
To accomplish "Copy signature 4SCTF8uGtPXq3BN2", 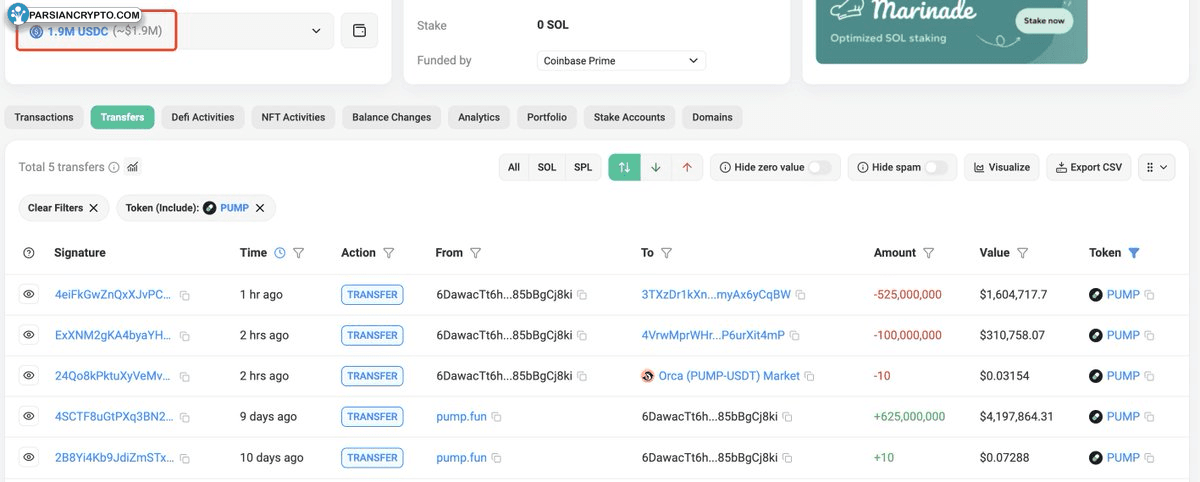I will point(185,417).
